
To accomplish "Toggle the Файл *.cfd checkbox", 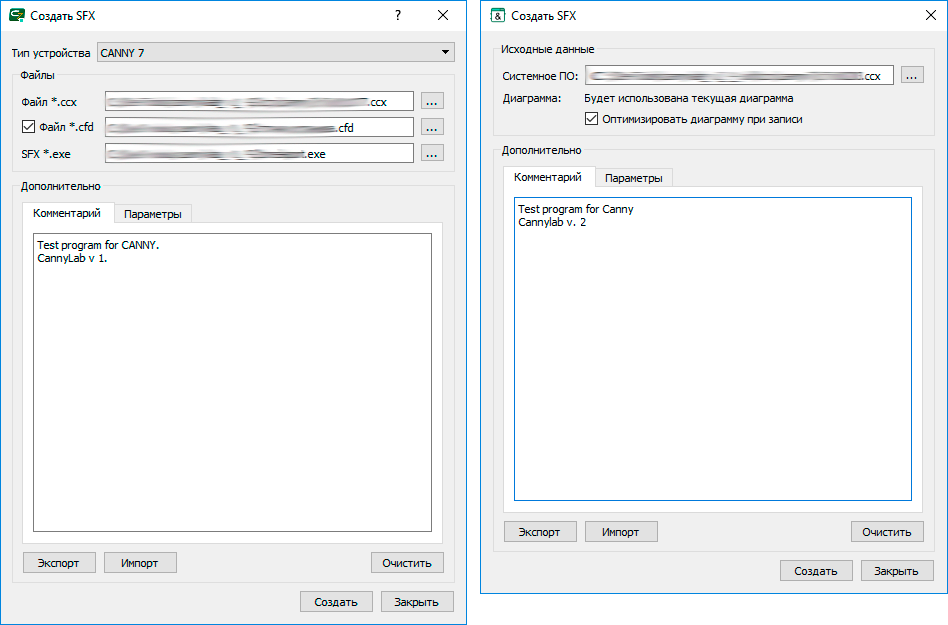I will pyautogui.click(x=28, y=126).
